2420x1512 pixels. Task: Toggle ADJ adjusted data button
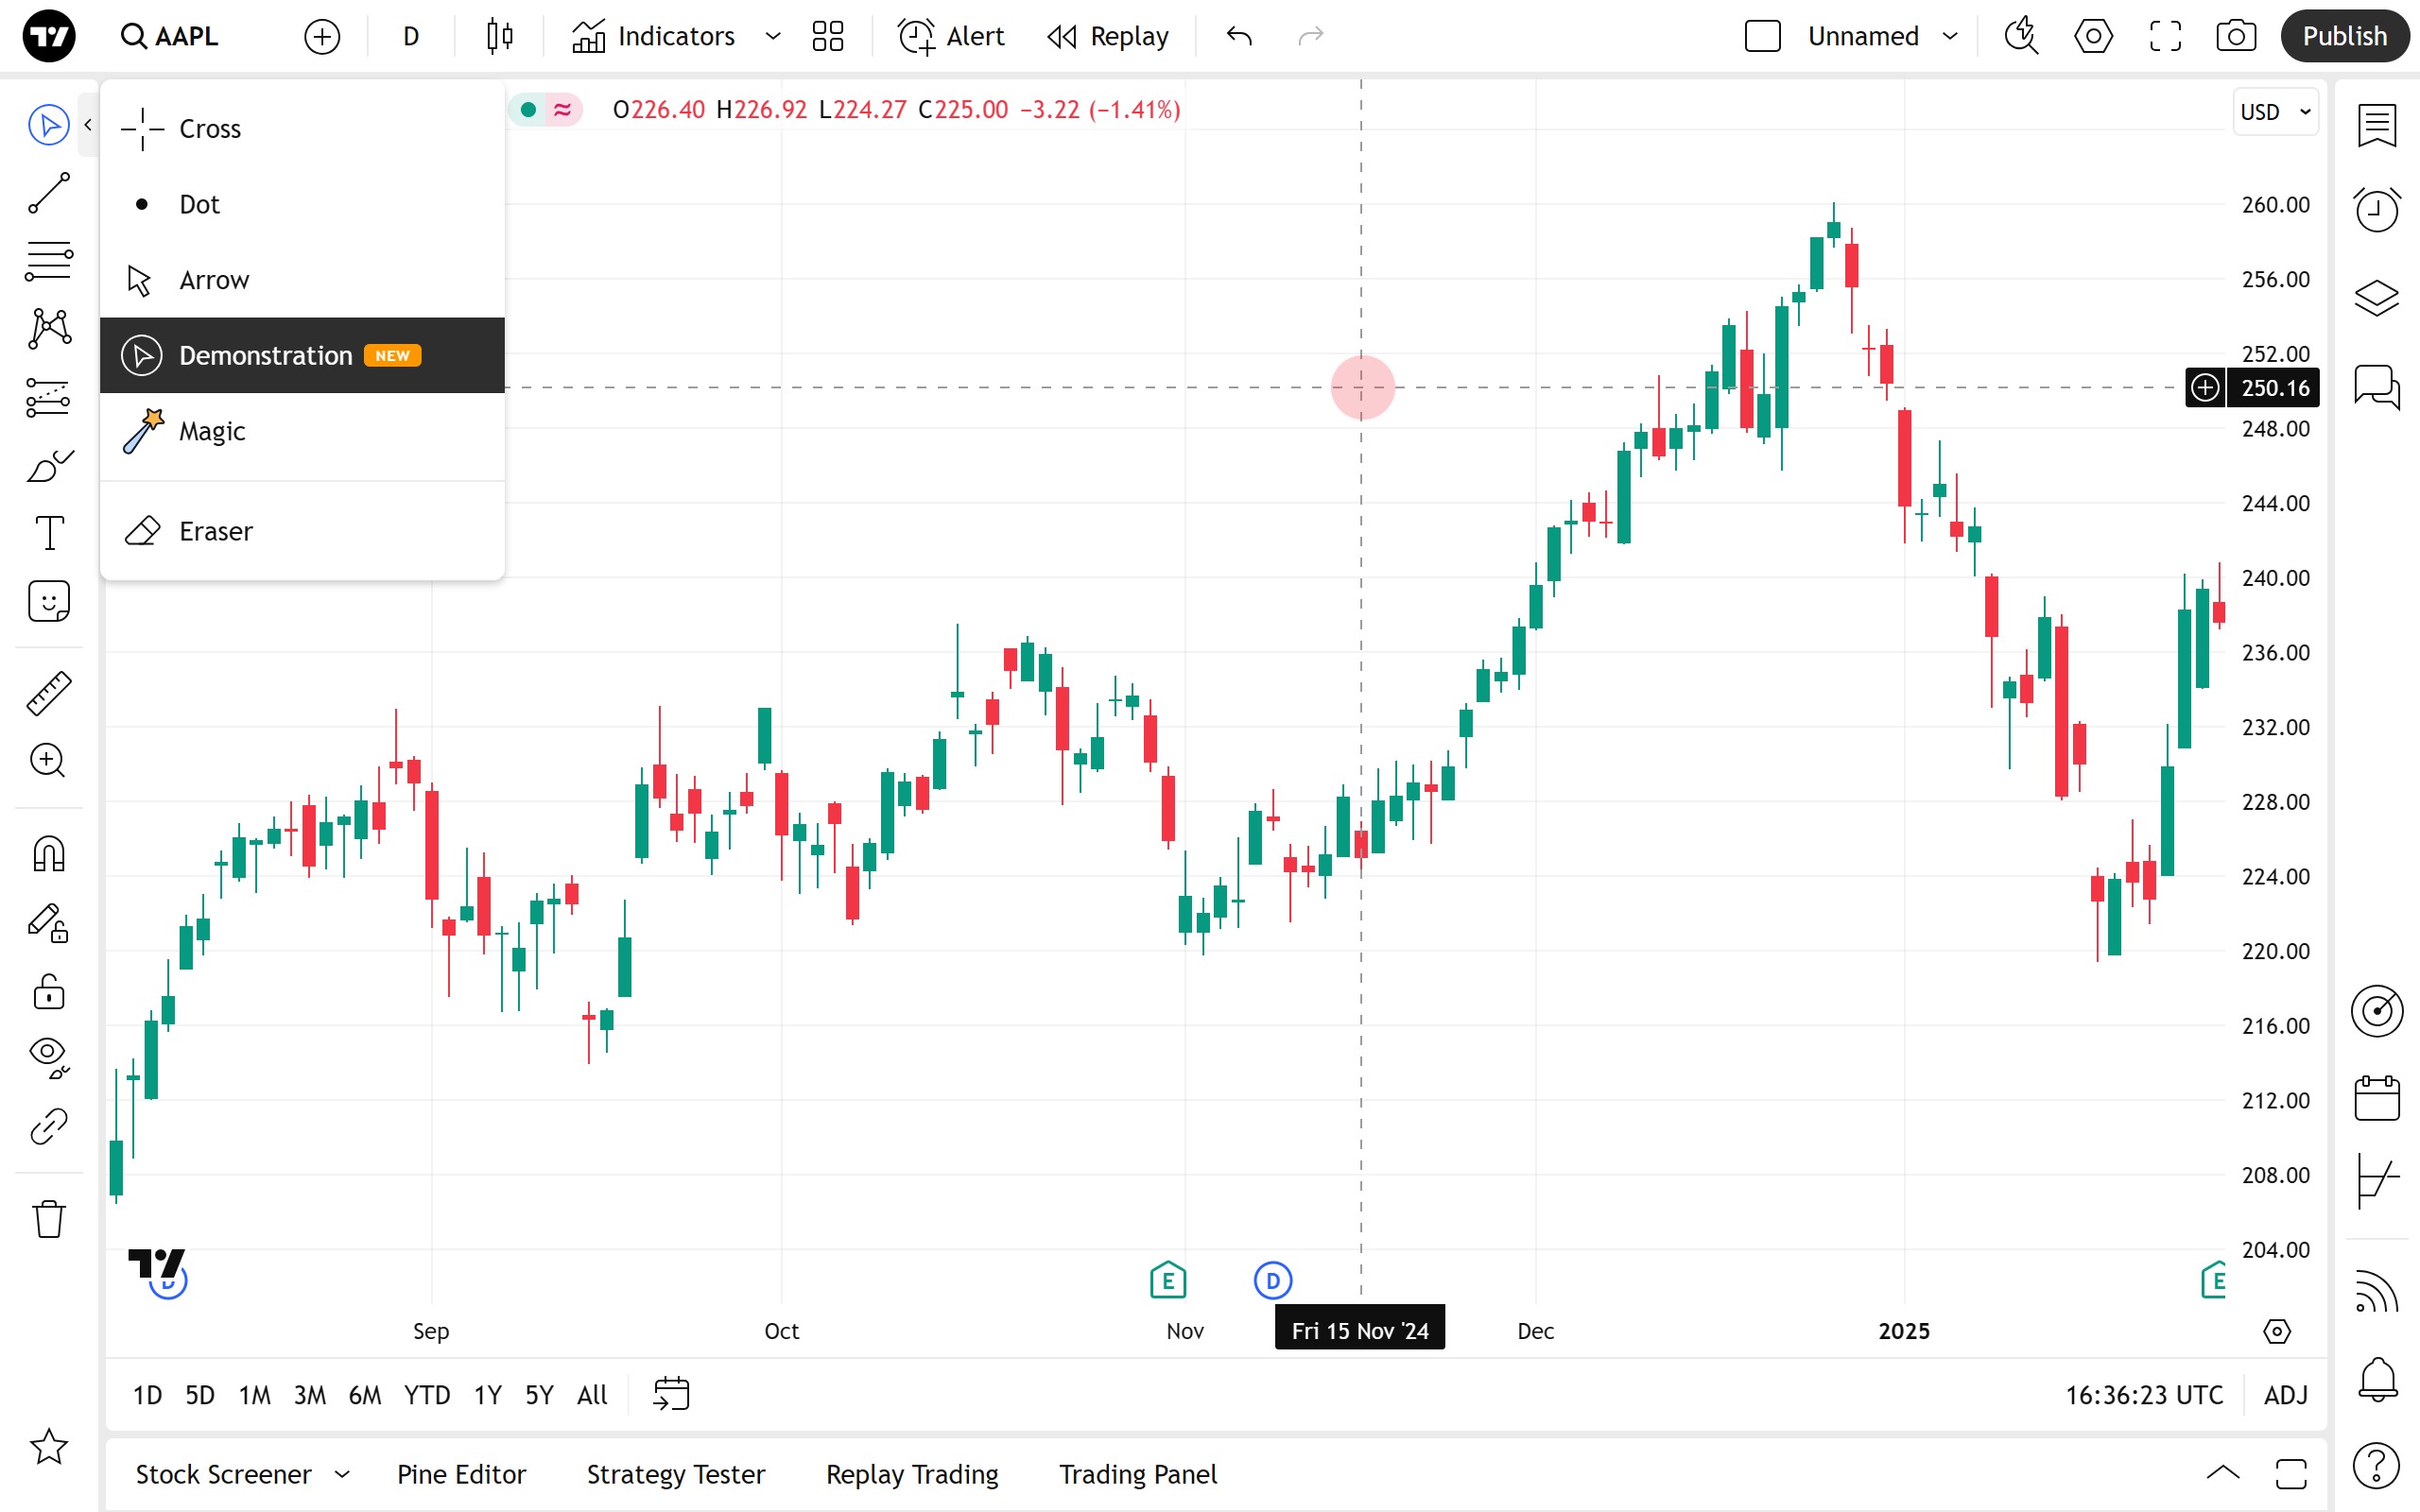pyautogui.click(x=2285, y=1395)
